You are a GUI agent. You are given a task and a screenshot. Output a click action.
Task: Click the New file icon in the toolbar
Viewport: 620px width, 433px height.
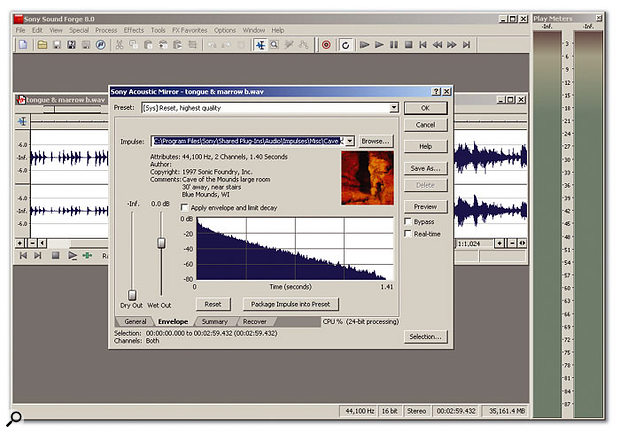23,45
